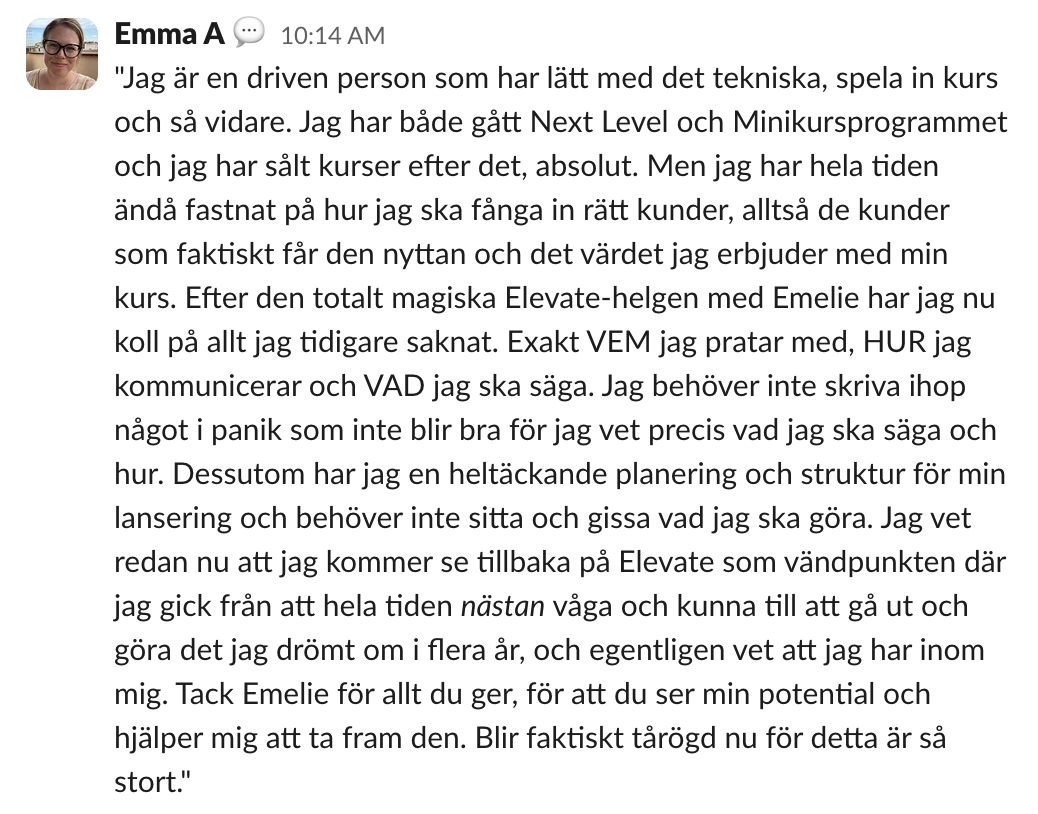Screen dimensions: 1038x814
Task: Click the sender name Emma A
Action: tap(169, 34)
